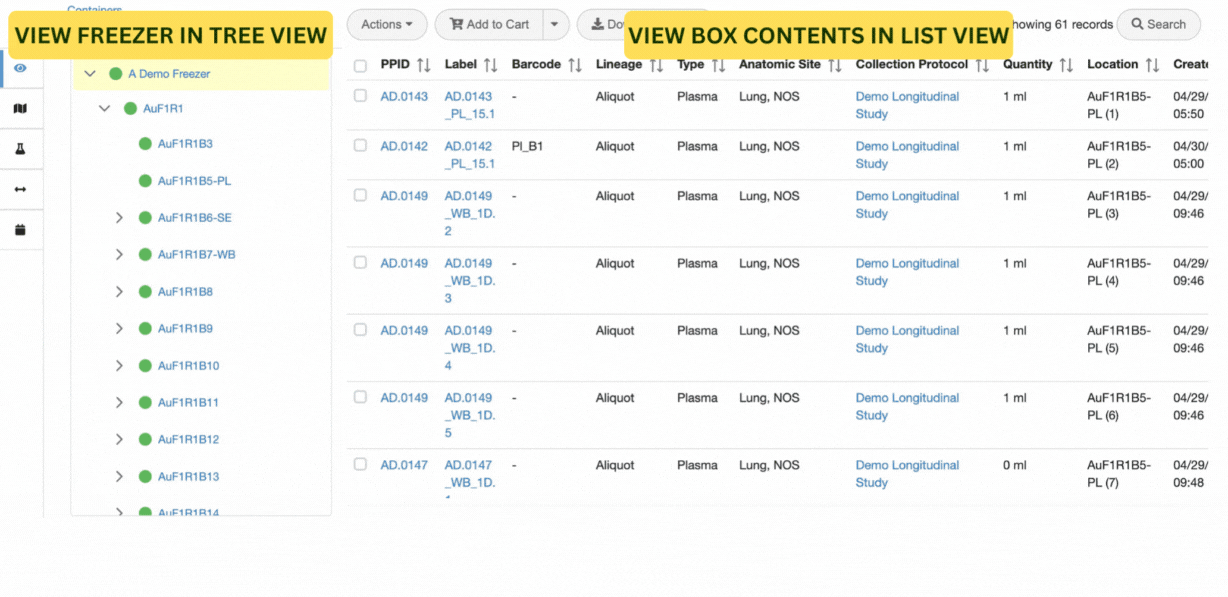The width and height of the screenshot is (1228, 597).
Task: Open PPID link AD.0142
Action: 404,146
